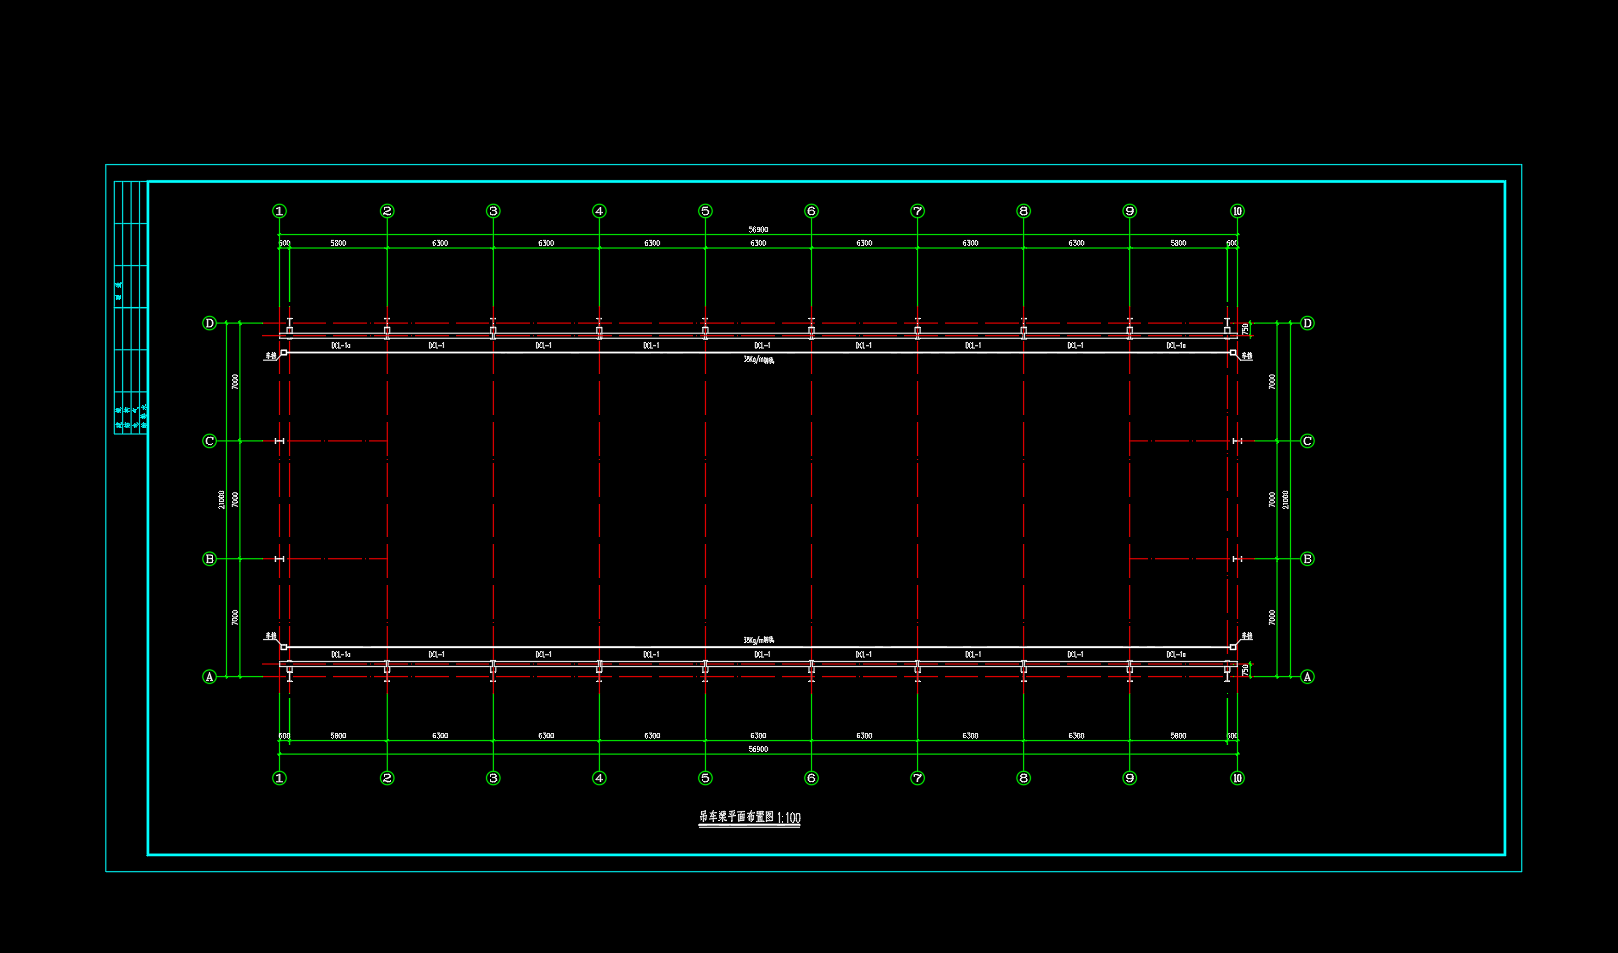Image resolution: width=1618 pixels, height=953 pixels.
Task: Select right 7000 dimension between axes B and A
Action: click(x=1272, y=617)
